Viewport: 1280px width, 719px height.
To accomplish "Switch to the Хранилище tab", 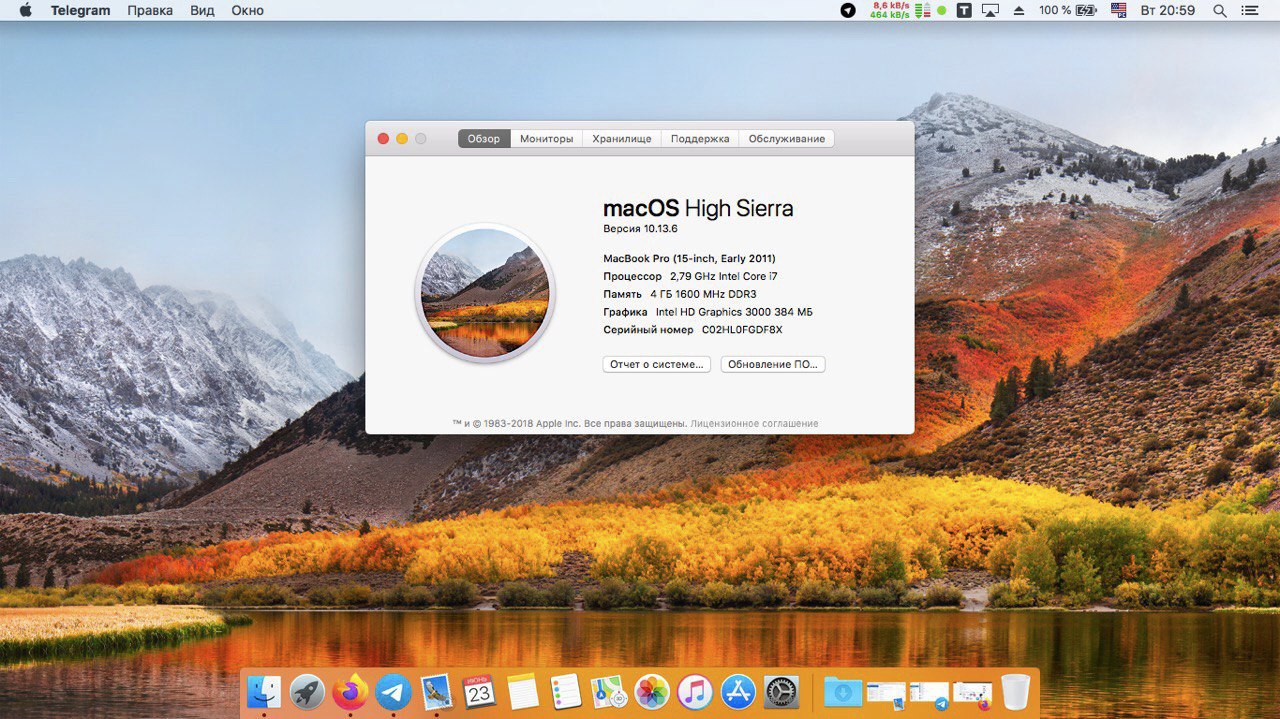I will point(622,139).
